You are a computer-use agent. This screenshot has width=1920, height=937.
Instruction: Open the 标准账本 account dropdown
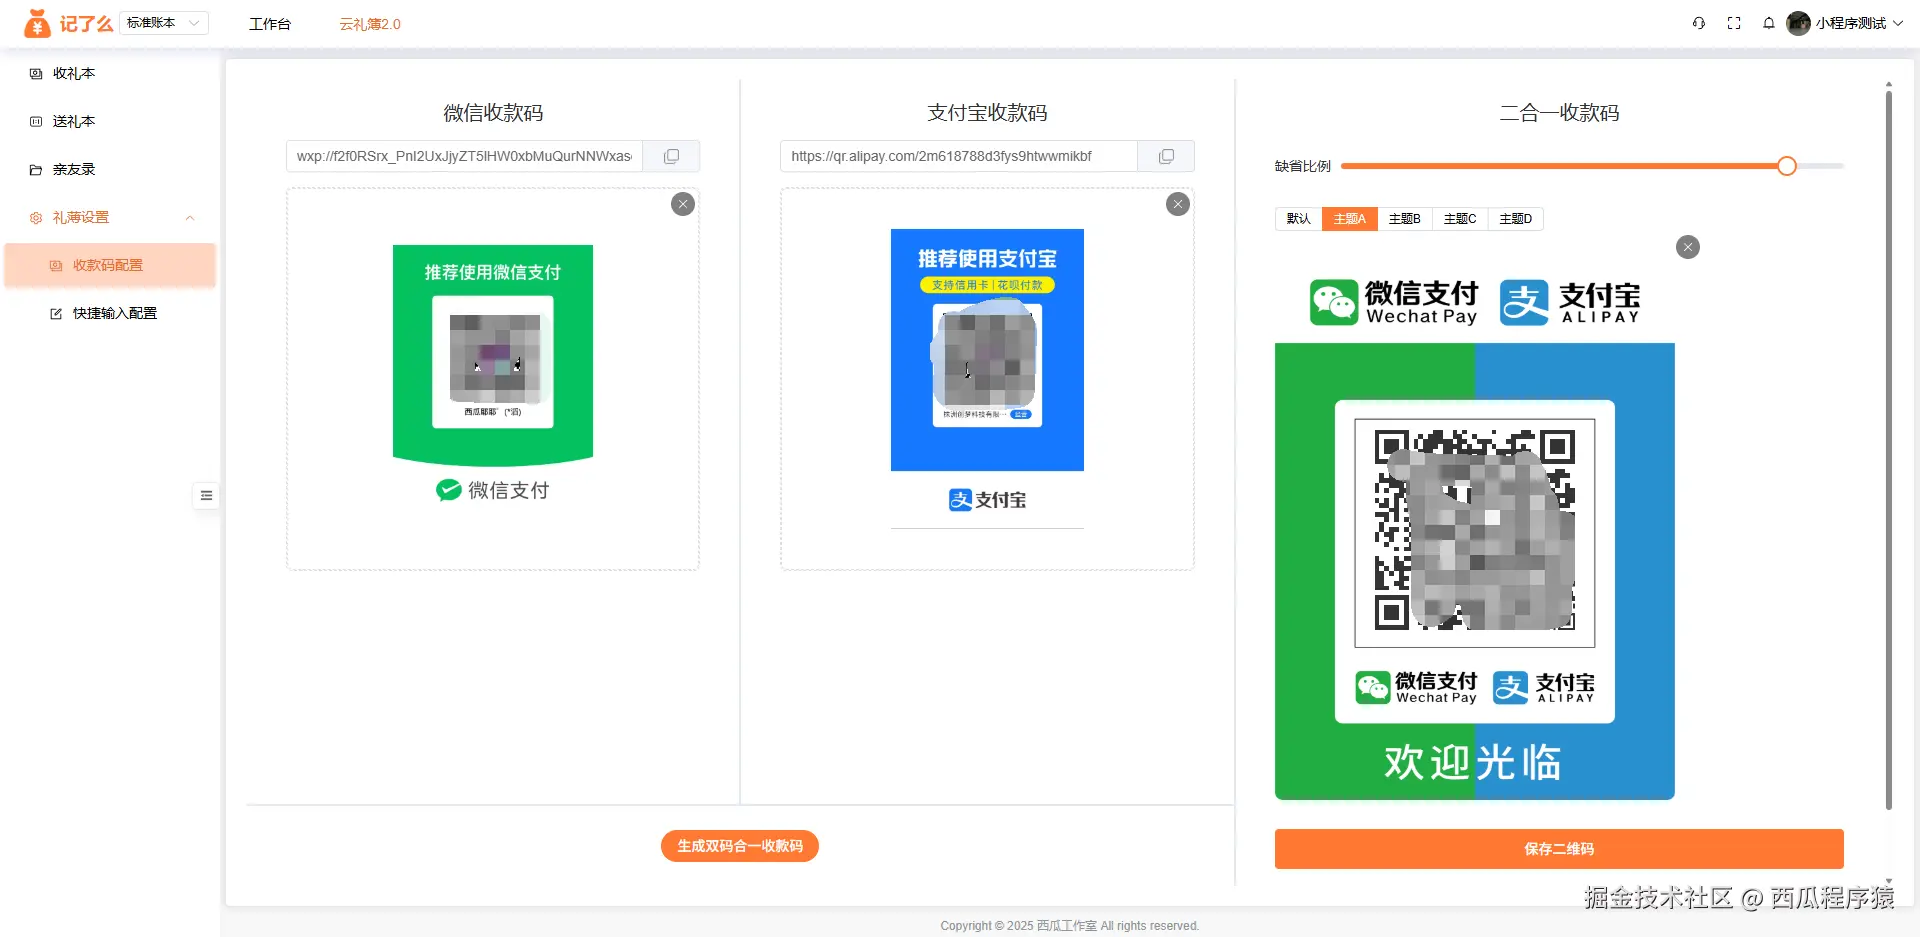[164, 23]
